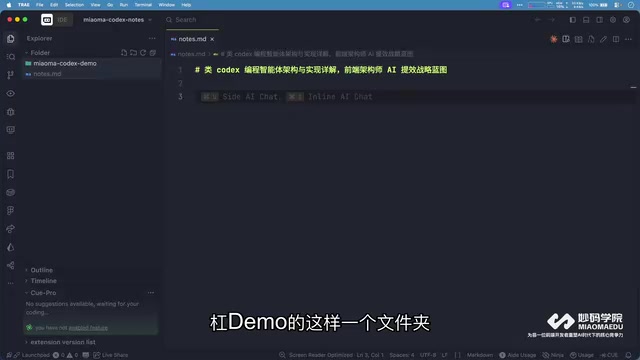This screenshot has width=640, height=360.
Task: Toggle bottom panel visibility
Action: click(586, 20)
